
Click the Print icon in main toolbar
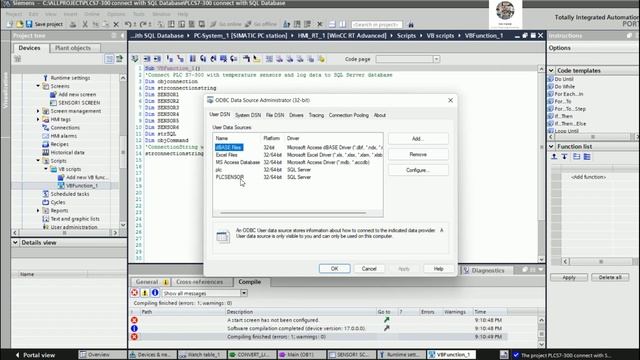tap(73, 24)
